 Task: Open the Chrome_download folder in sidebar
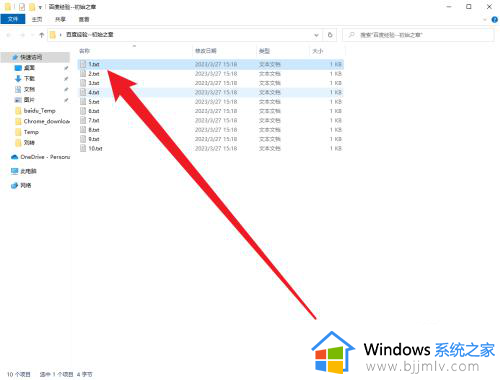47,121
